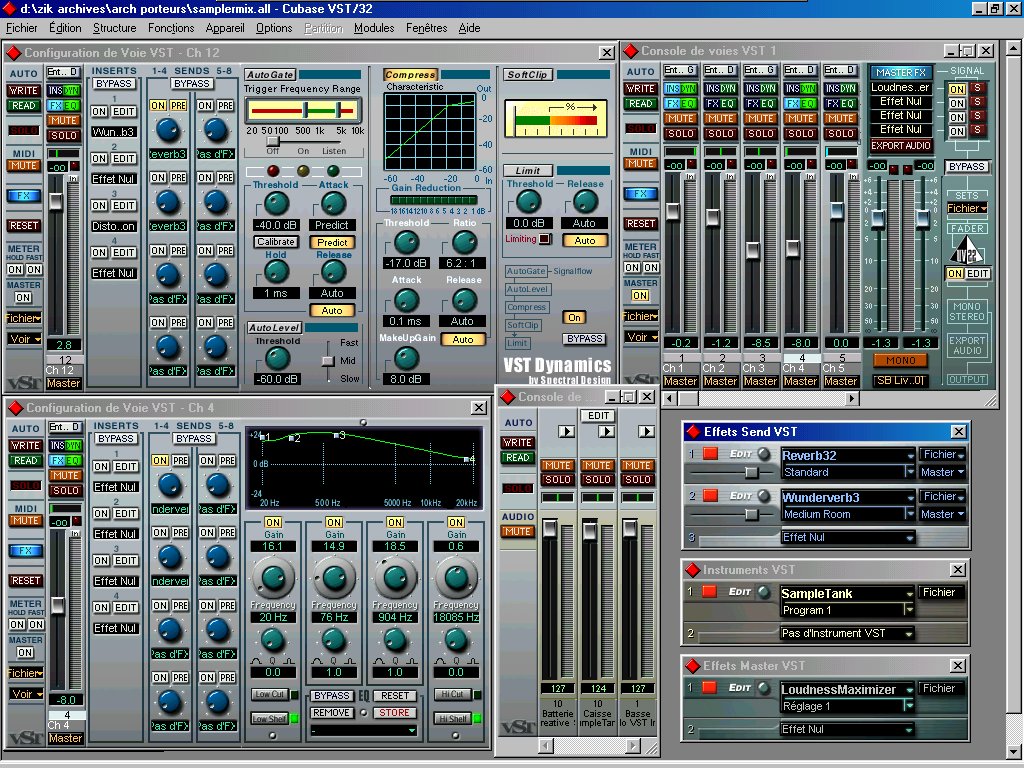
Task: Click the UV22 dither logo in master section
Action: 967,251
